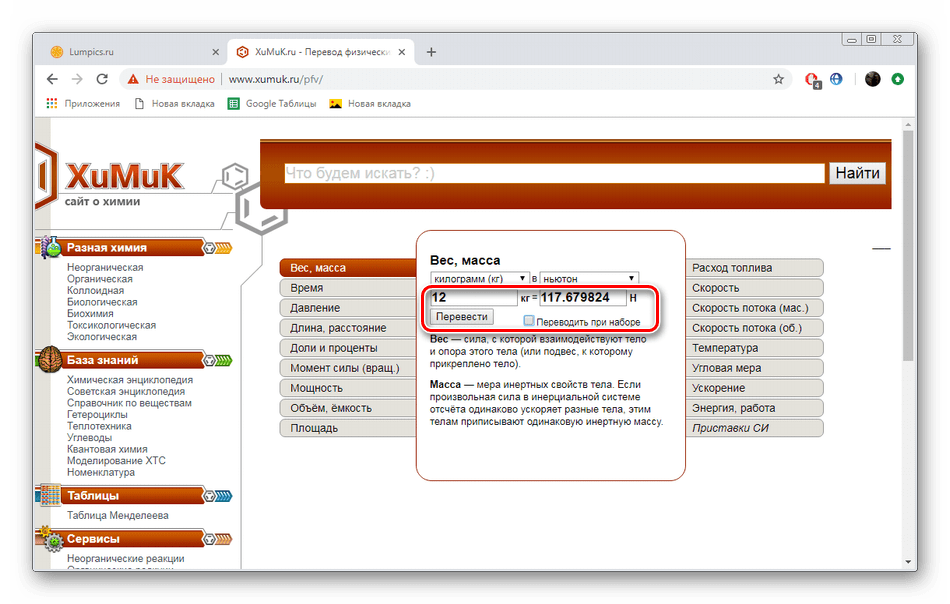This screenshot has height=604, width=950.
Task: Click the browser address bar URL
Action: (276, 79)
